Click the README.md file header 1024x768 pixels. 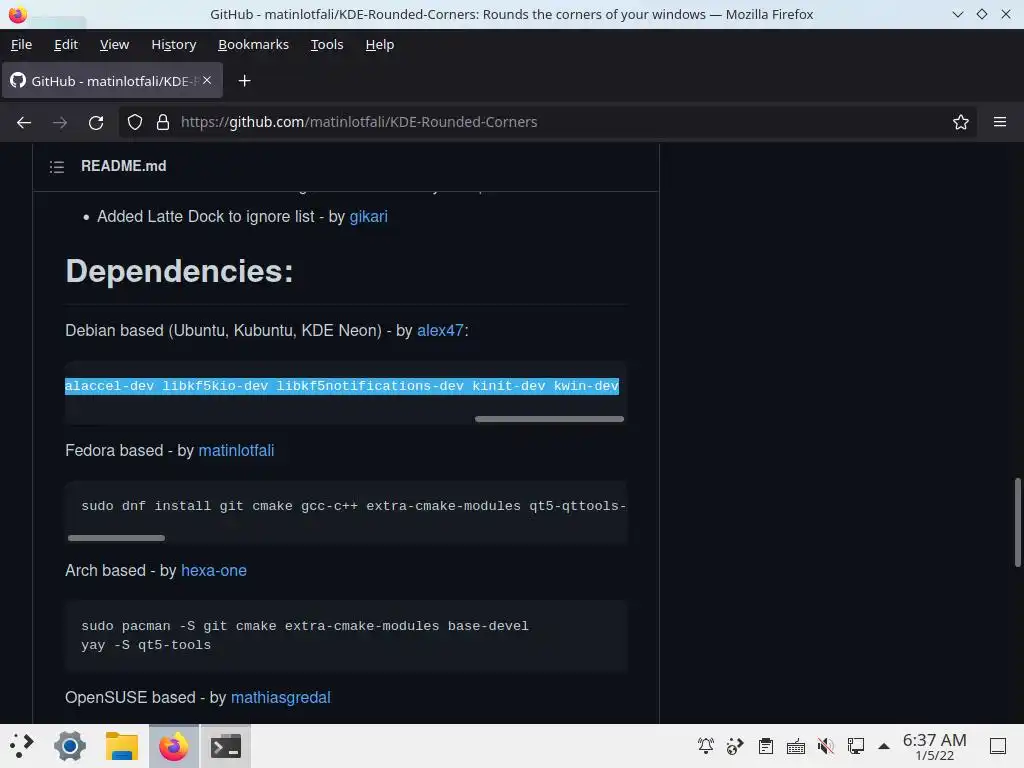[x=123, y=166]
